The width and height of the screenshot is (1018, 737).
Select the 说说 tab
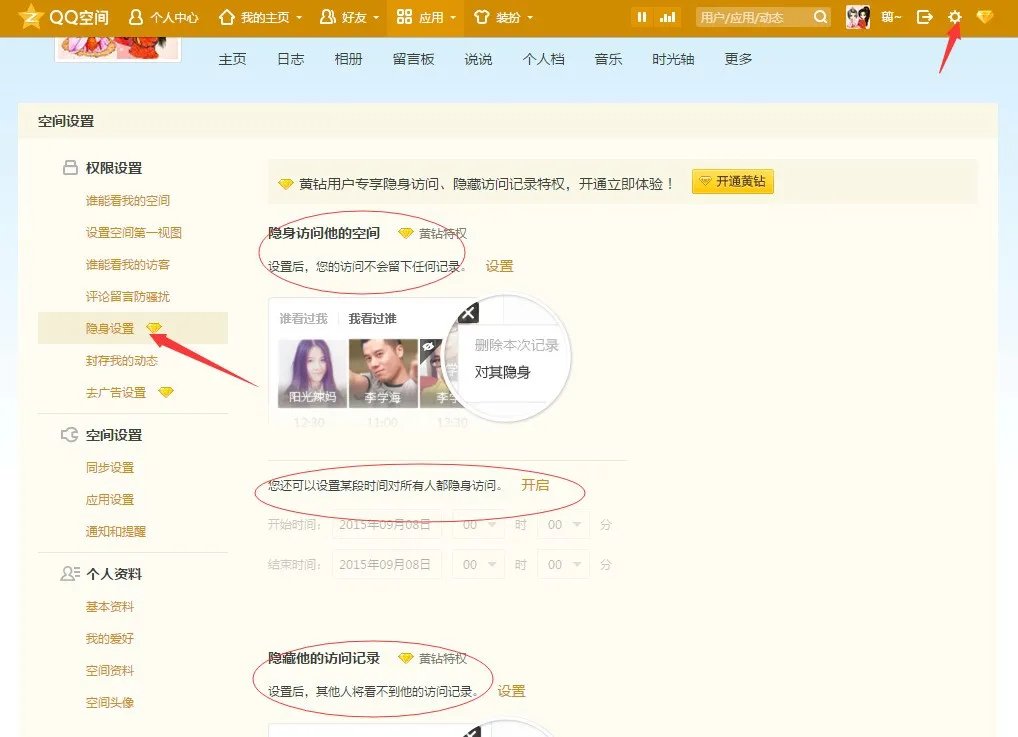[478, 59]
